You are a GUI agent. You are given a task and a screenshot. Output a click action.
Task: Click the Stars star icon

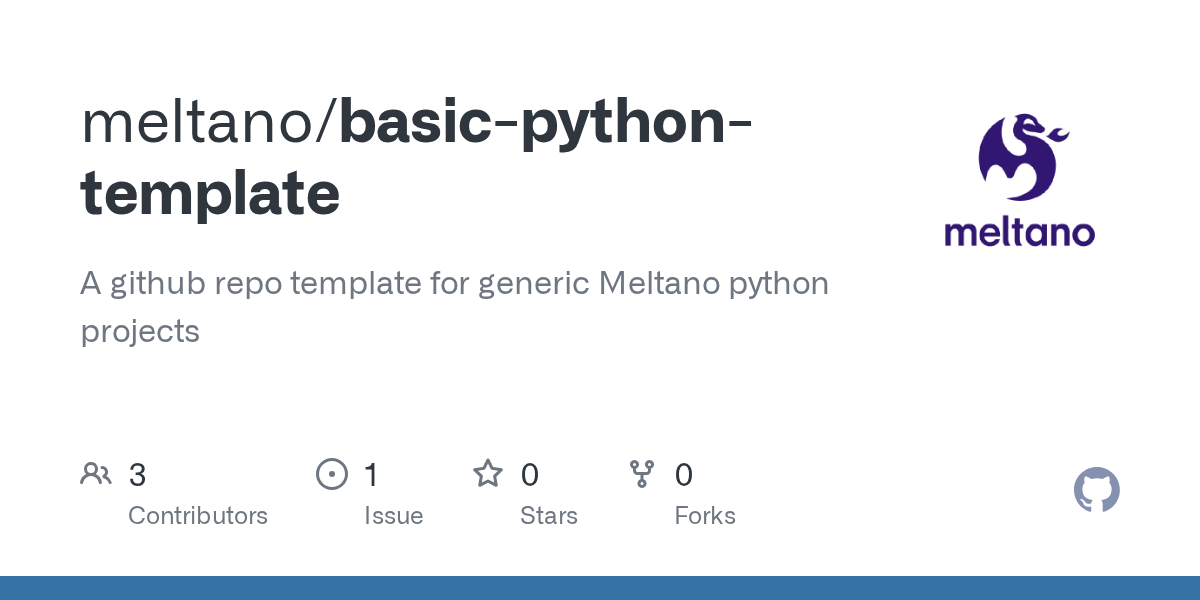click(488, 474)
